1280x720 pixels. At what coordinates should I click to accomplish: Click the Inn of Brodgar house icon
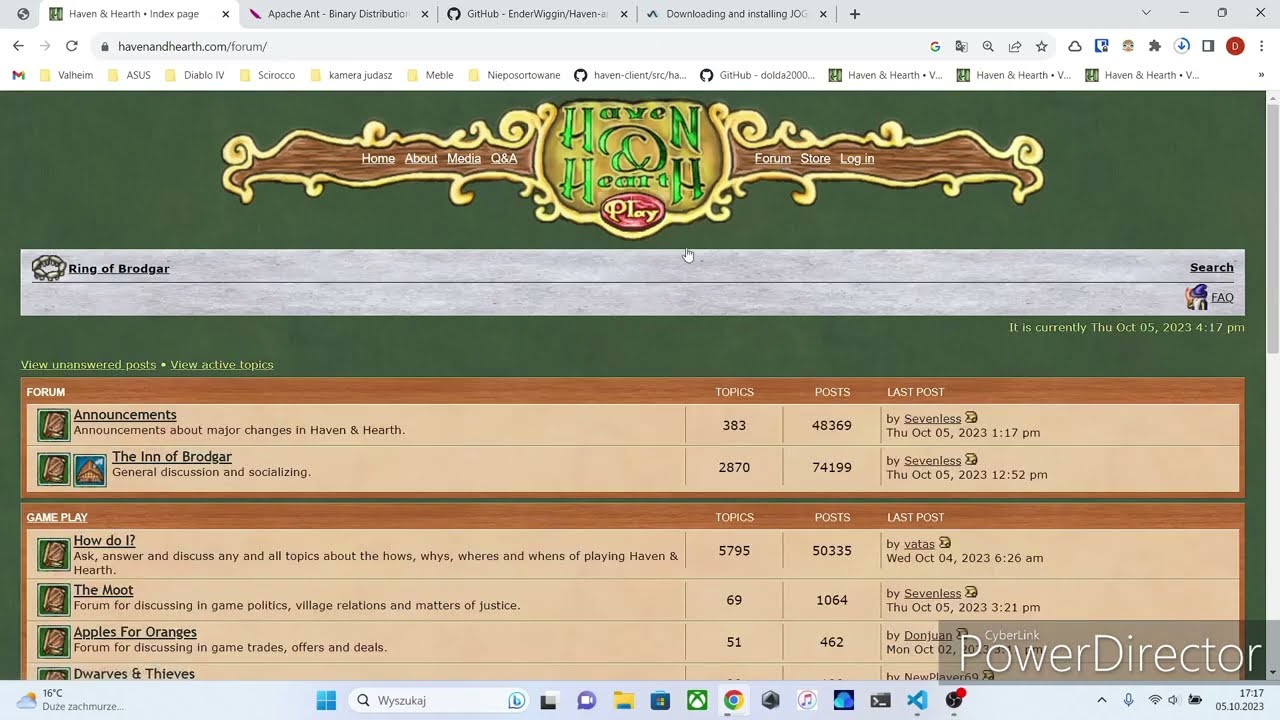[90, 470]
